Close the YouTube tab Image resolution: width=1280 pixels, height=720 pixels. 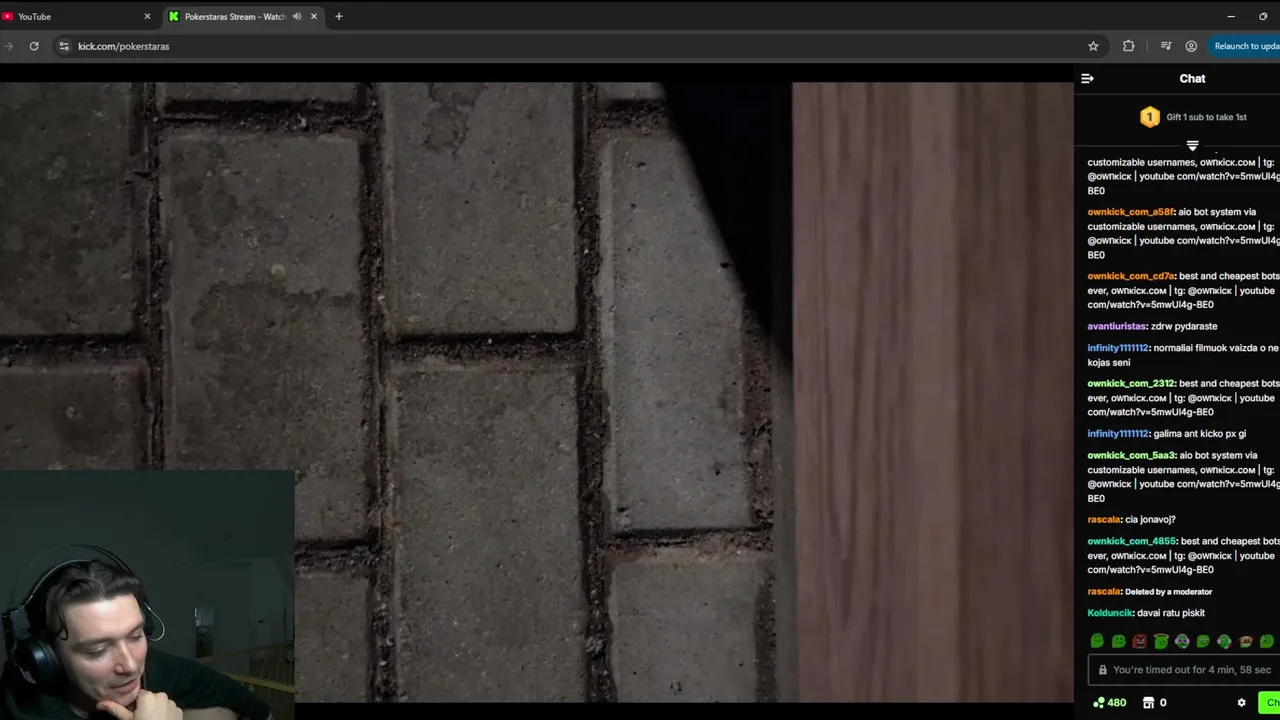147,16
